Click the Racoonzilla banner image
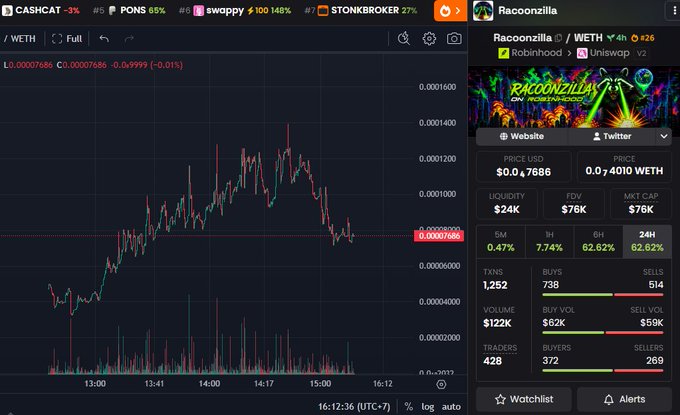This screenshot has width=680, height=415. 574,97
